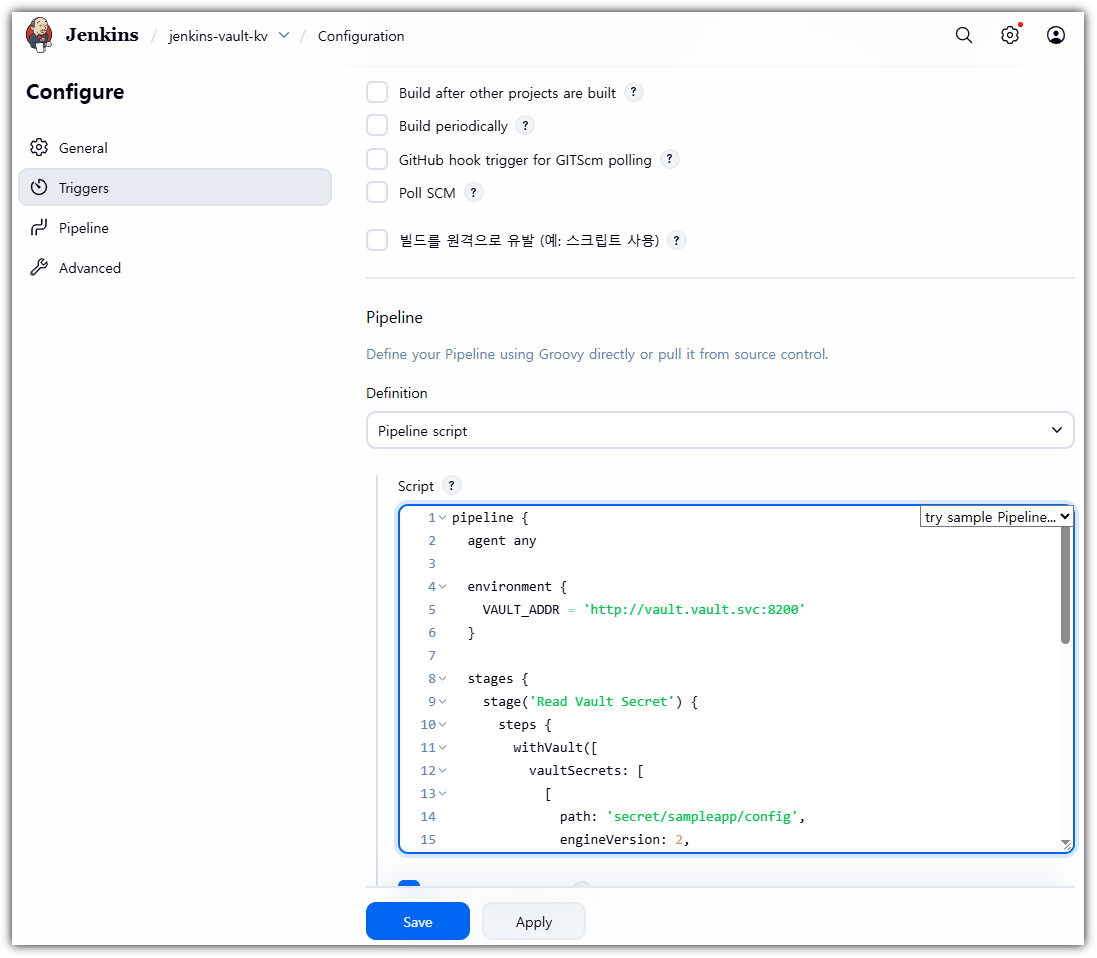
Task: Collapse code fold at line 11 withVault
Action: coord(442,748)
